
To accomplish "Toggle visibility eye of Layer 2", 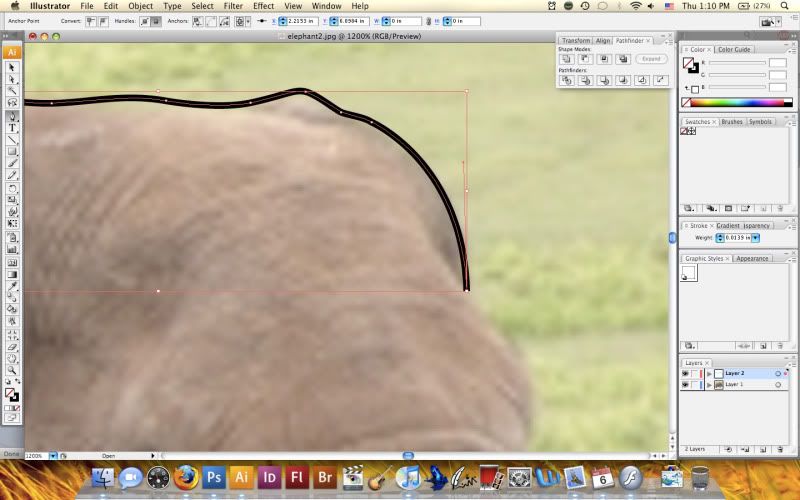I will pos(685,373).
